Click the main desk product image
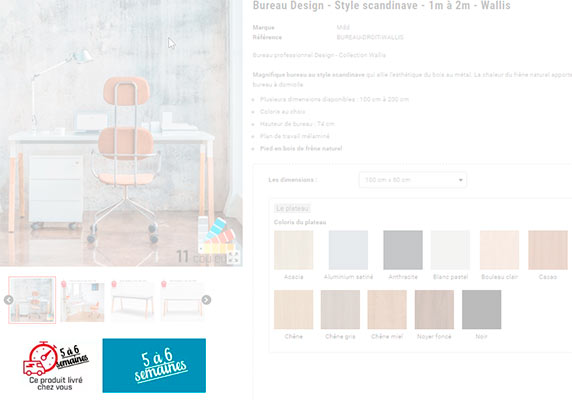Screen dimensions: 572x400 pos(121,133)
